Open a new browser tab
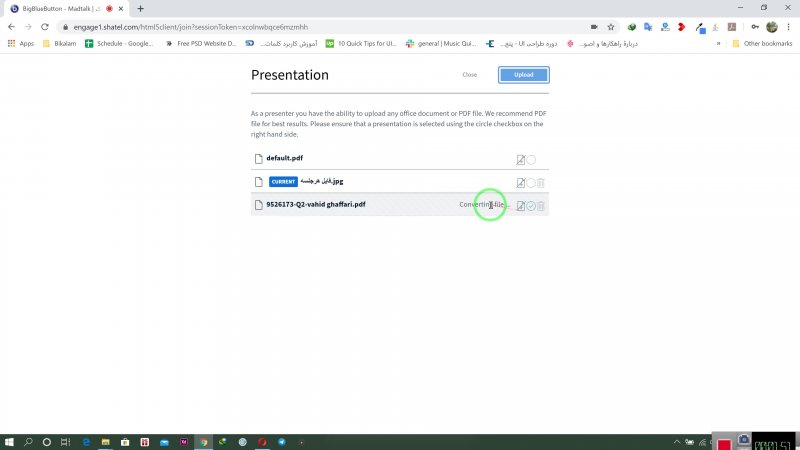The image size is (800, 450). [x=140, y=8]
